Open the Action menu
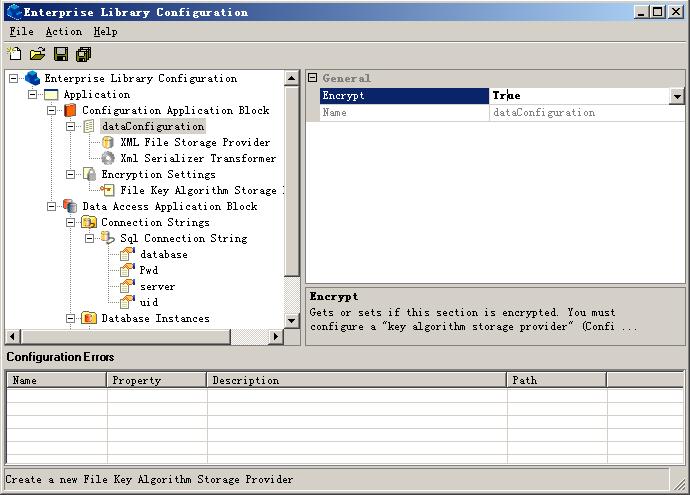This screenshot has height=495, width=690. pos(63,32)
